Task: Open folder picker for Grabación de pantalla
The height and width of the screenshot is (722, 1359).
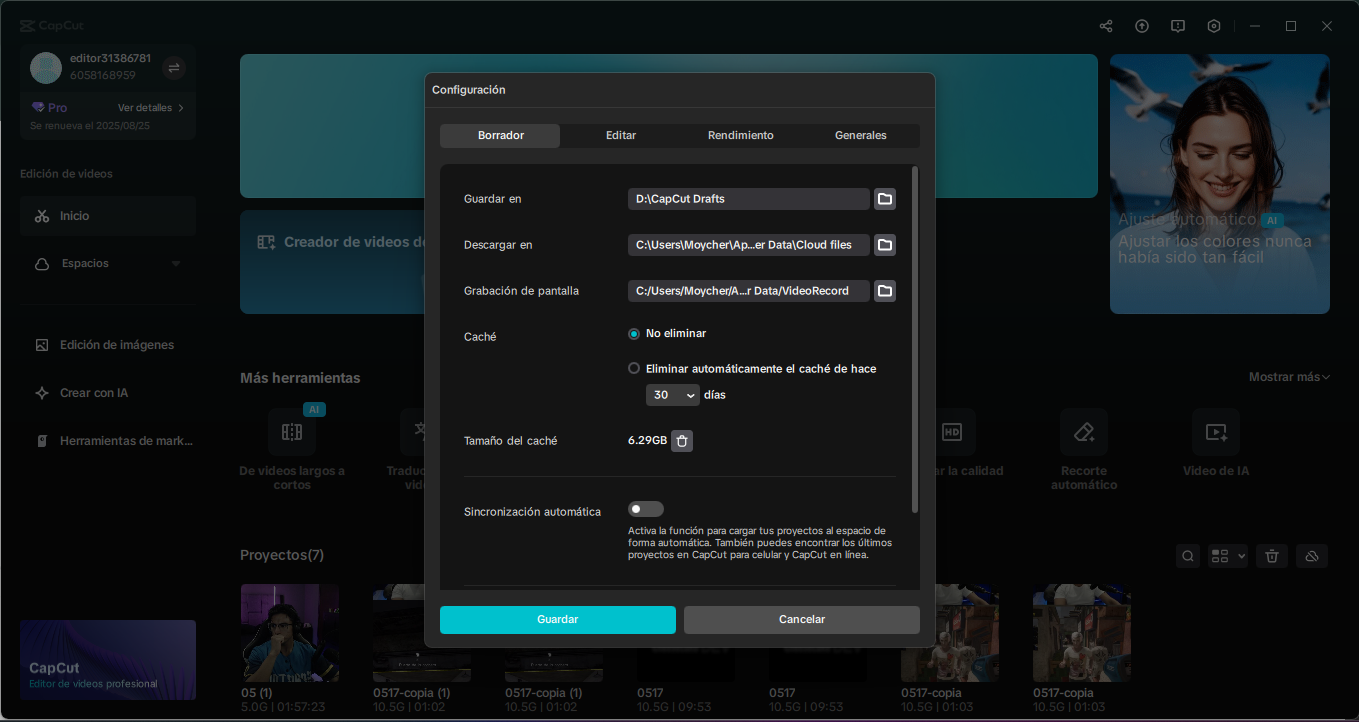Action: [885, 291]
